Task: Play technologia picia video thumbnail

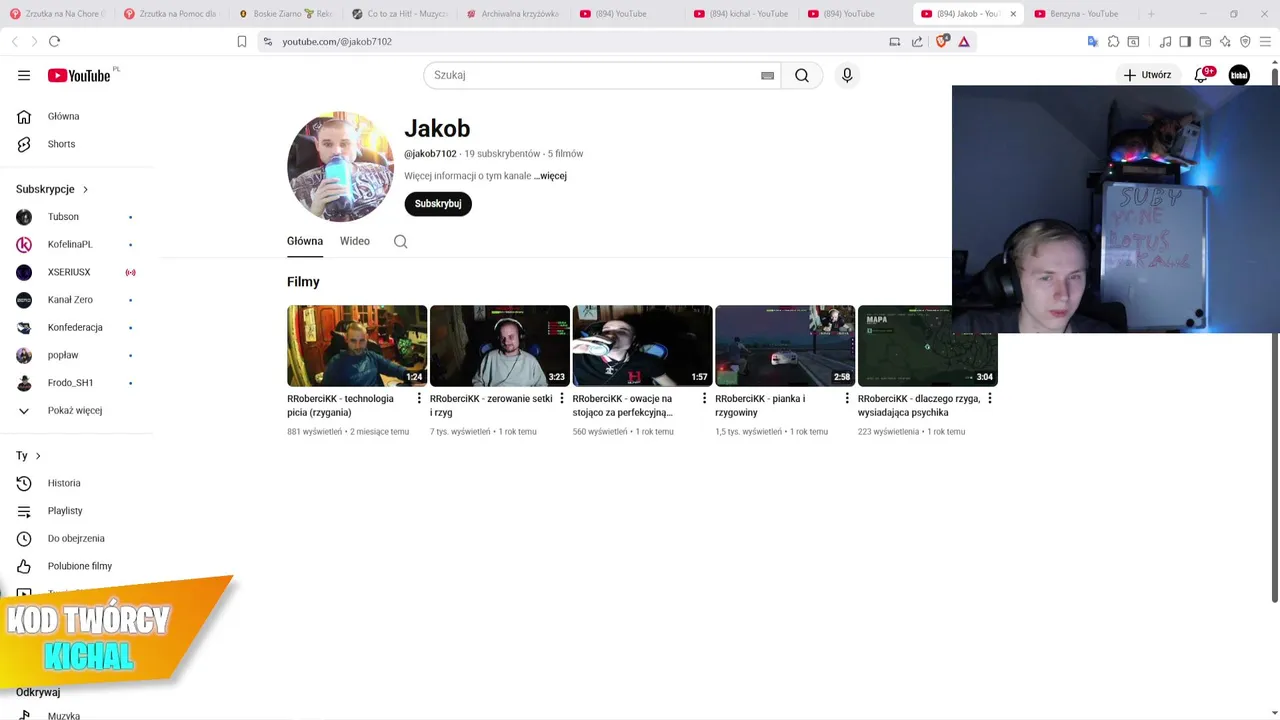Action: coord(357,346)
